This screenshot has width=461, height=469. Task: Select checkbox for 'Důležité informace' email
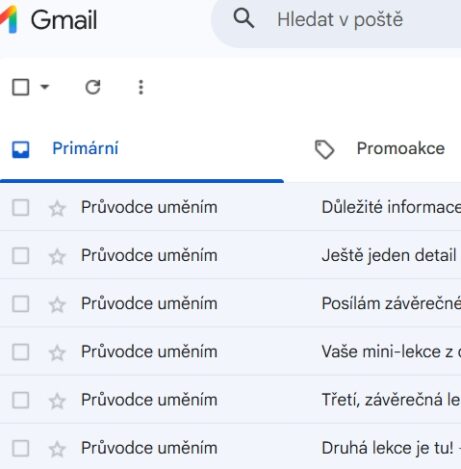[21, 208]
